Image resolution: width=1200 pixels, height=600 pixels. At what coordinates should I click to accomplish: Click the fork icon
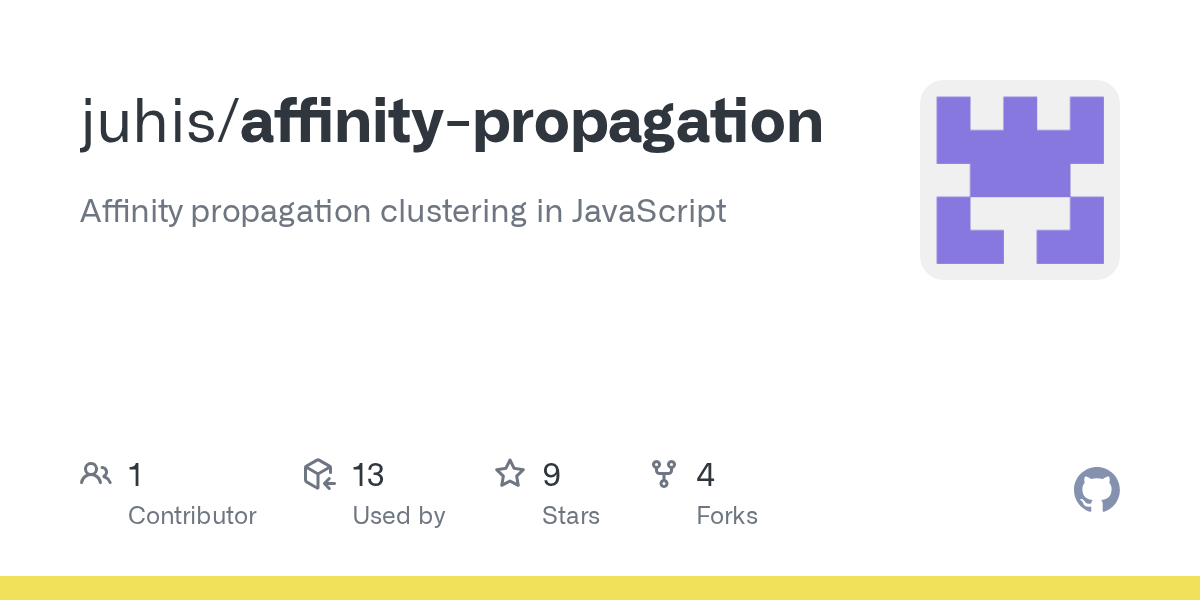[x=664, y=474]
